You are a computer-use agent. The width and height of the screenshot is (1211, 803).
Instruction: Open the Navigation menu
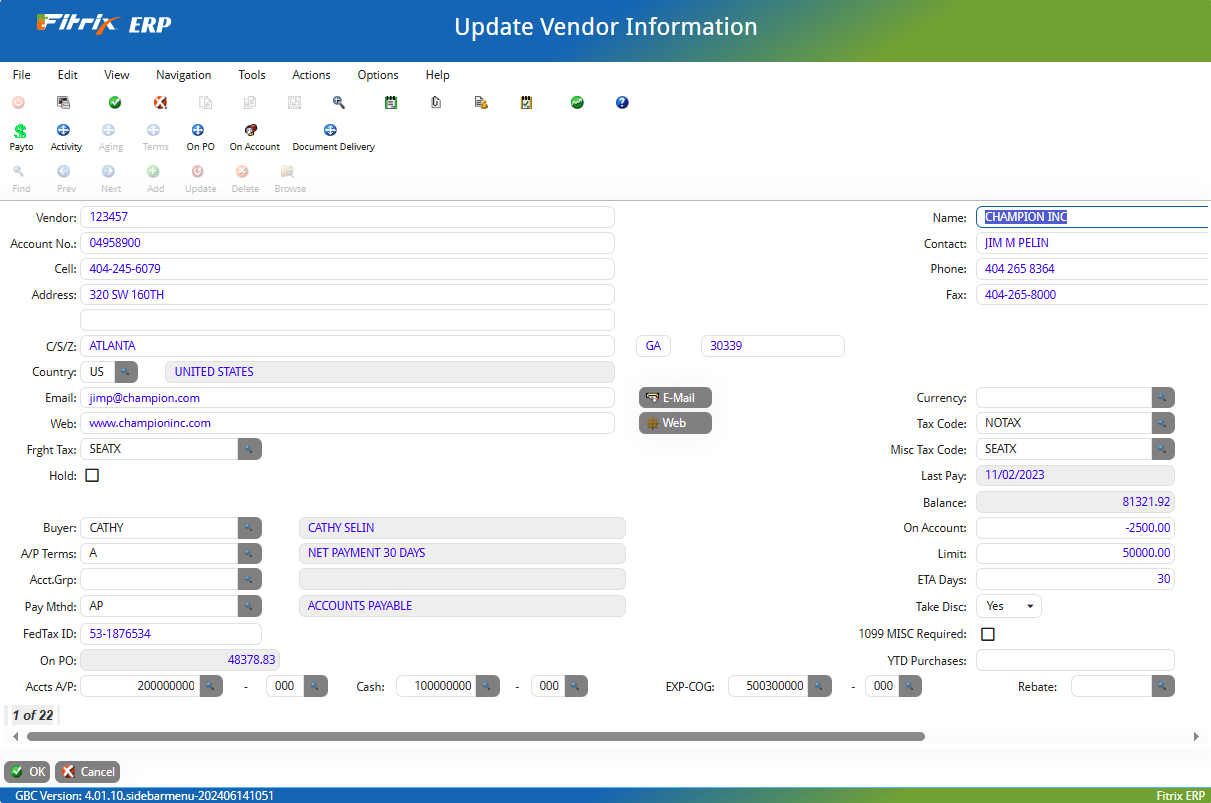tap(184, 75)
